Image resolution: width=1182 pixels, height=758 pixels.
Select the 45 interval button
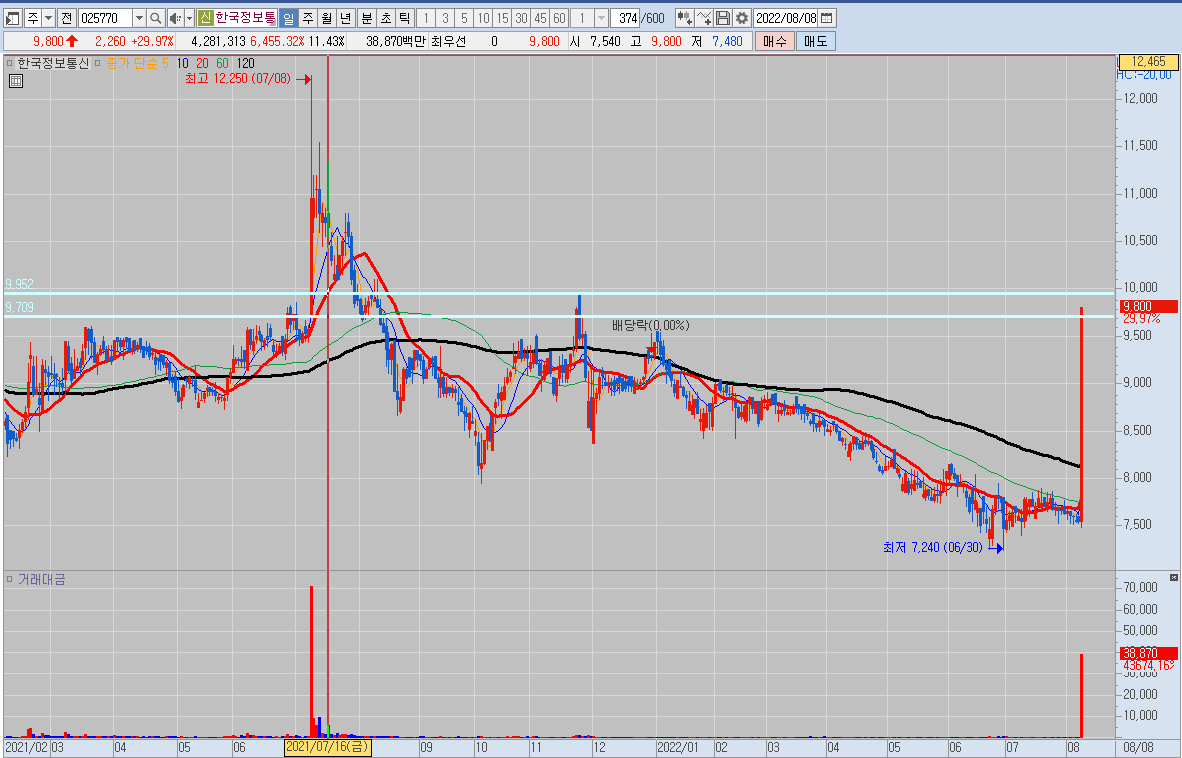[540, 18]
